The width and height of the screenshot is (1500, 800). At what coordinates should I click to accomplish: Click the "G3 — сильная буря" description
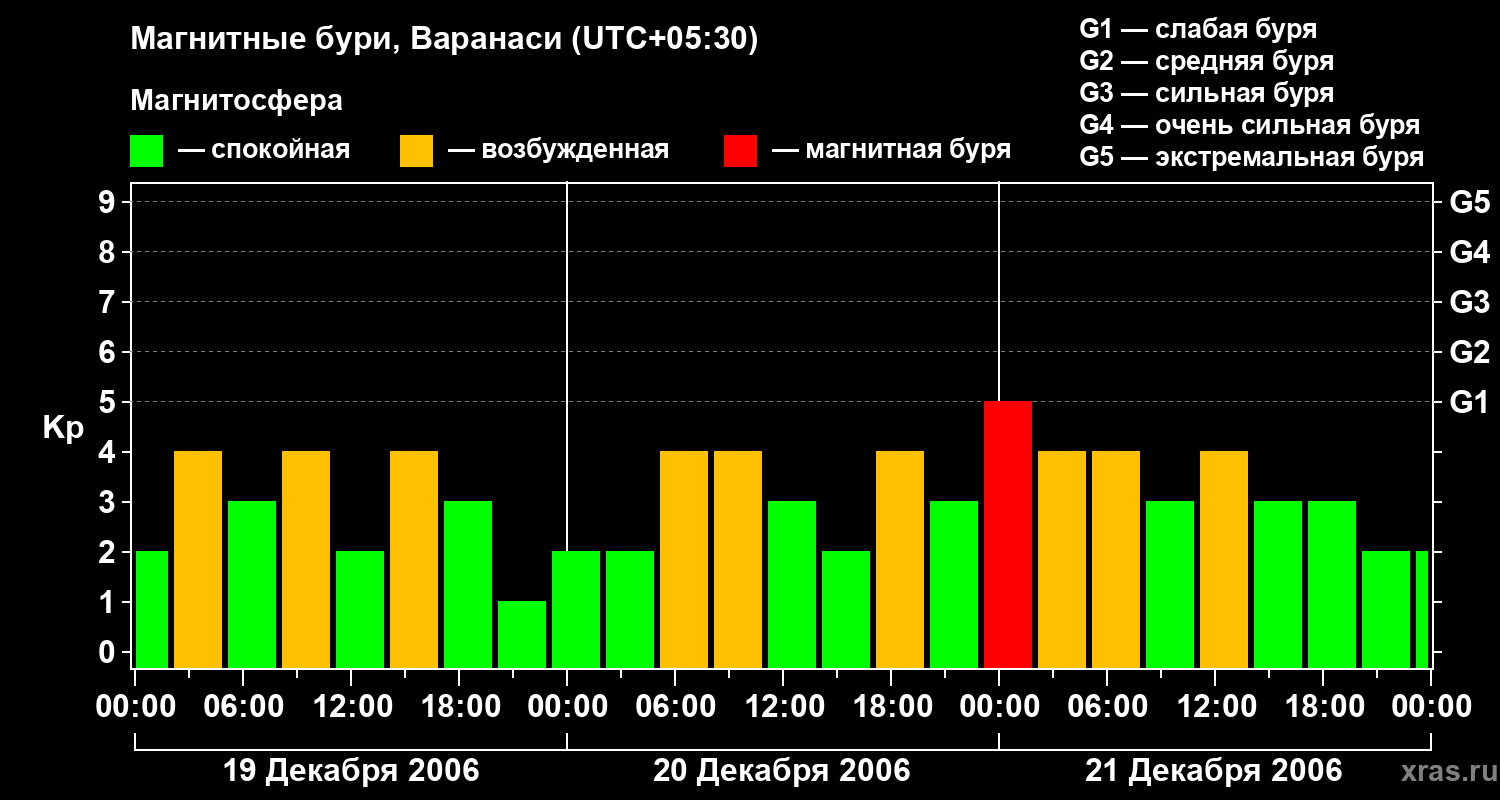(1206, 93)
